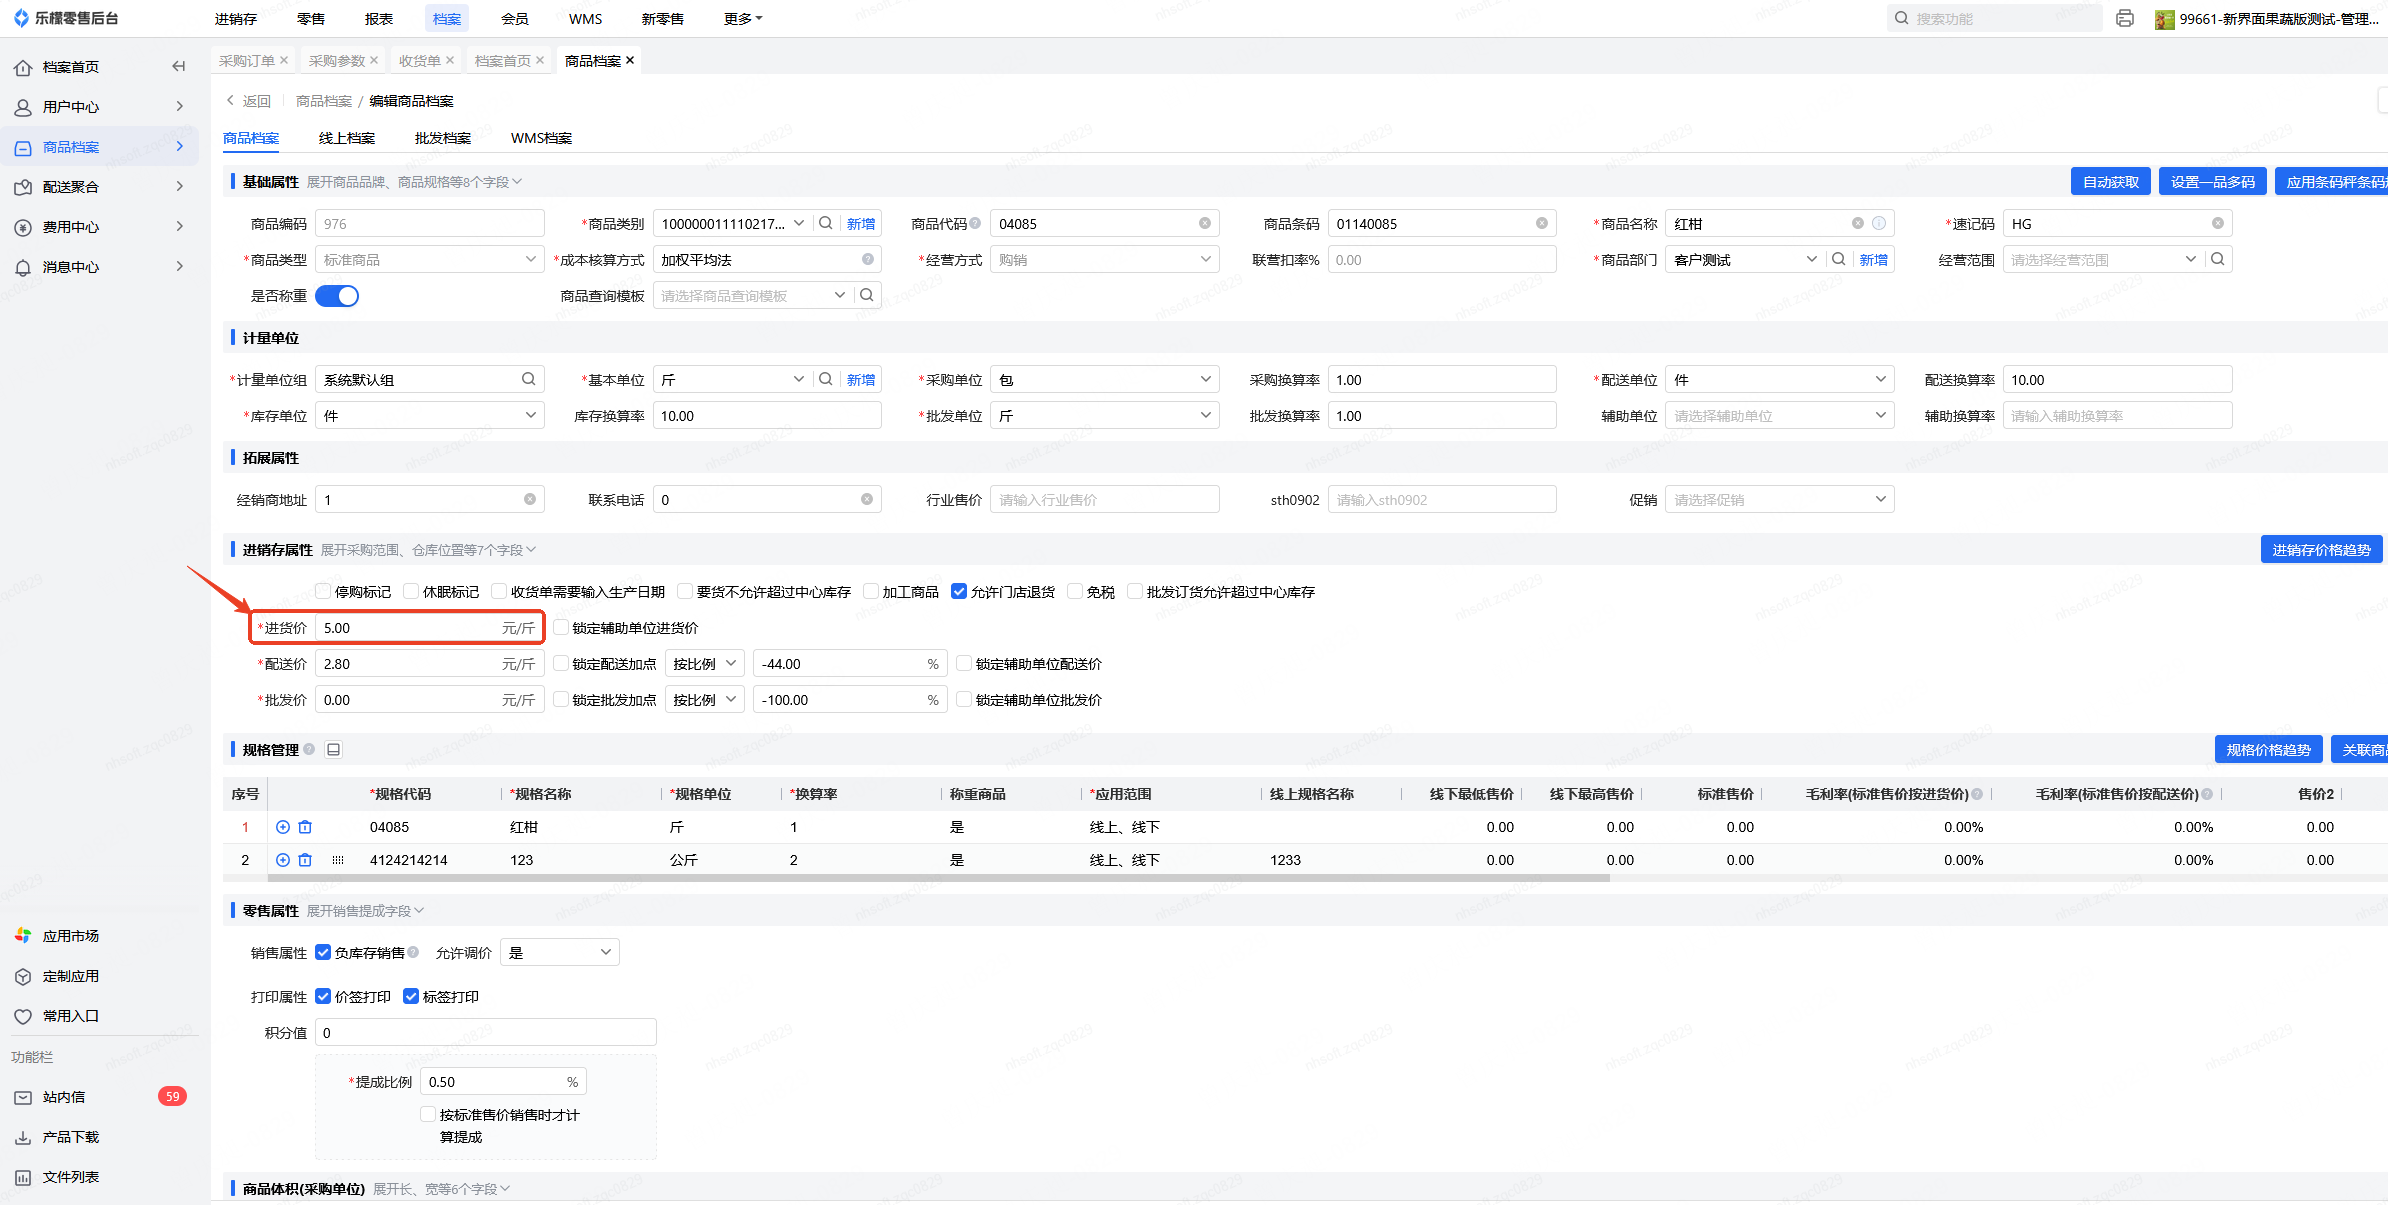Check the 停购标记 checkbox
The width and height of the screenshot is (2388, 1205).
[x=323, y=592]
